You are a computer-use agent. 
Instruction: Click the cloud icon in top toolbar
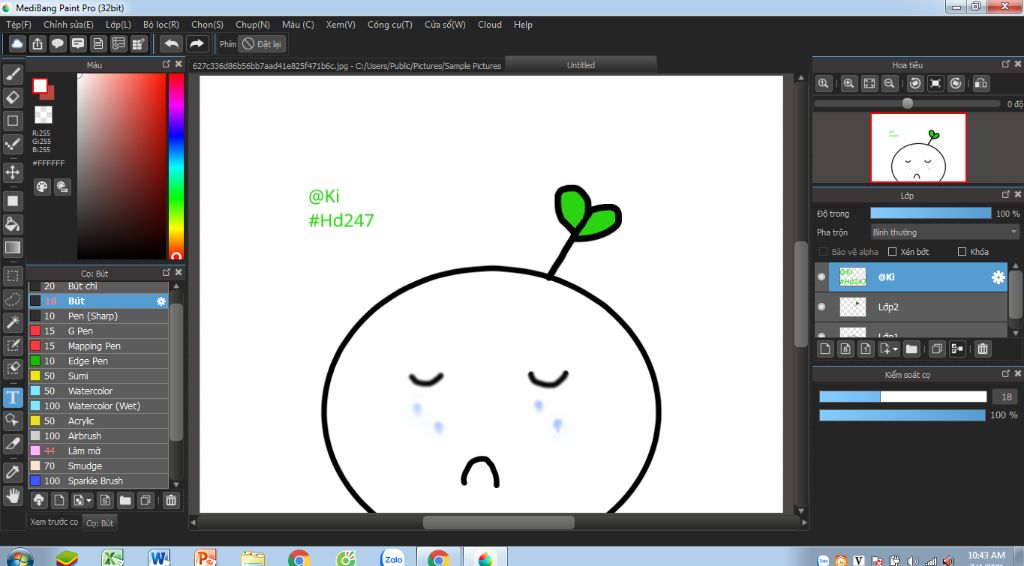click(17, 44)
